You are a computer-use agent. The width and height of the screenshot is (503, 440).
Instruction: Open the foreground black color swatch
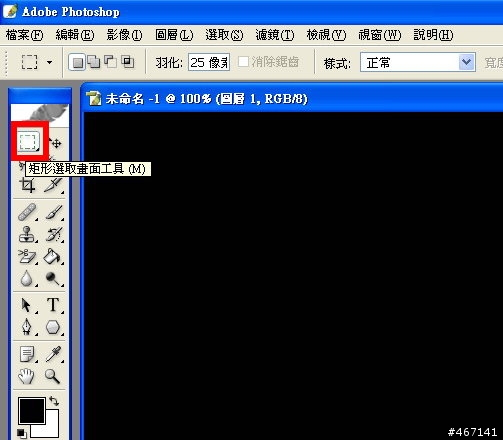pos(32,411)
